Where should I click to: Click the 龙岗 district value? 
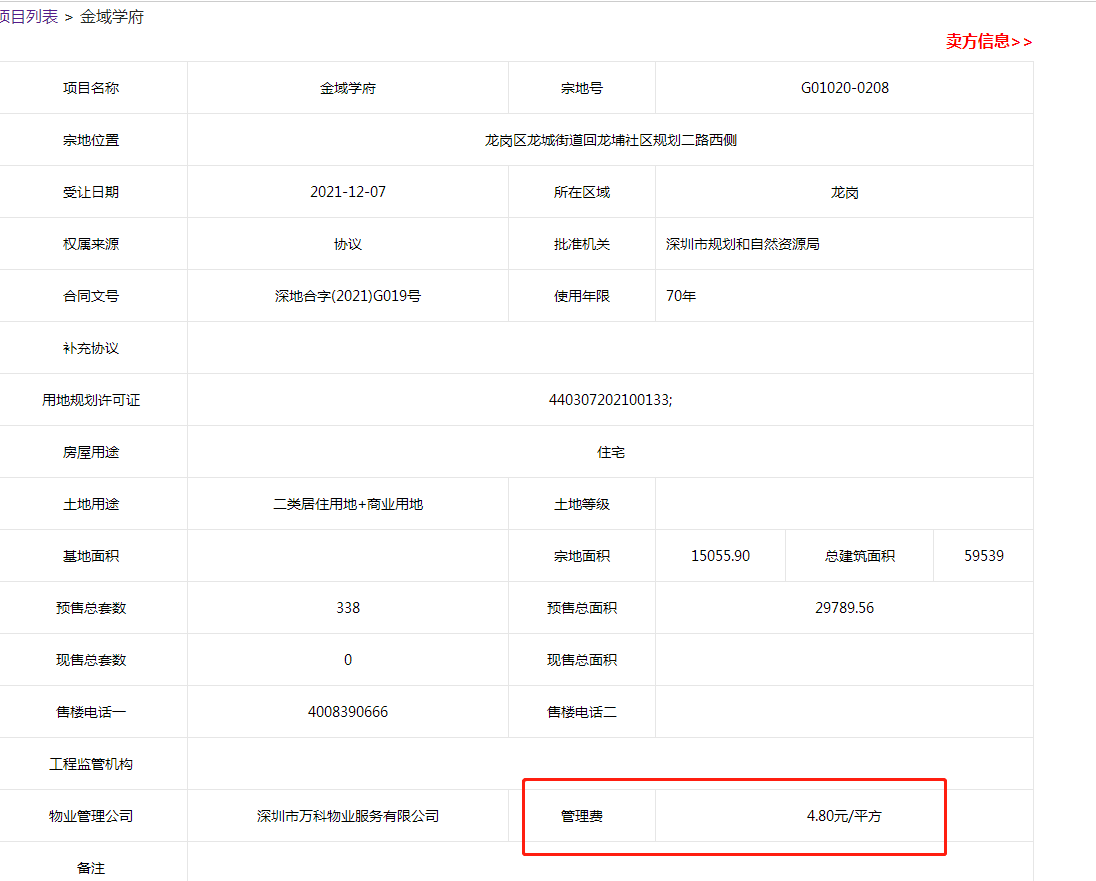tap(844, 192)
